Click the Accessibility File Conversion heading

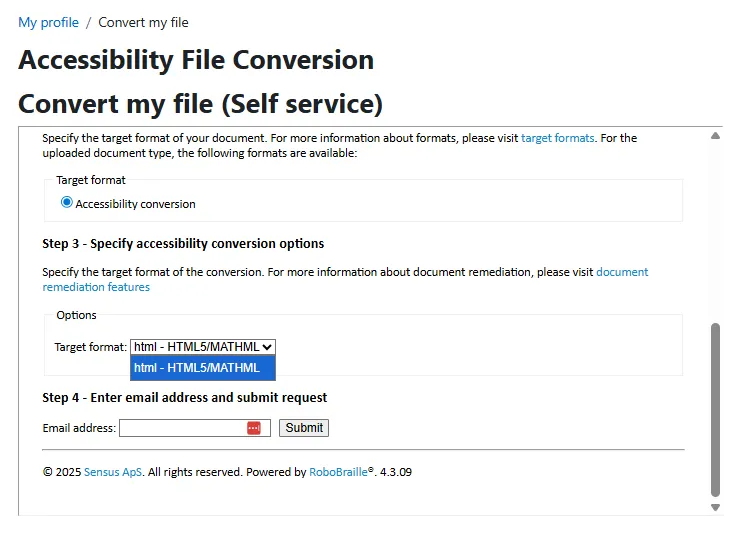196,60
